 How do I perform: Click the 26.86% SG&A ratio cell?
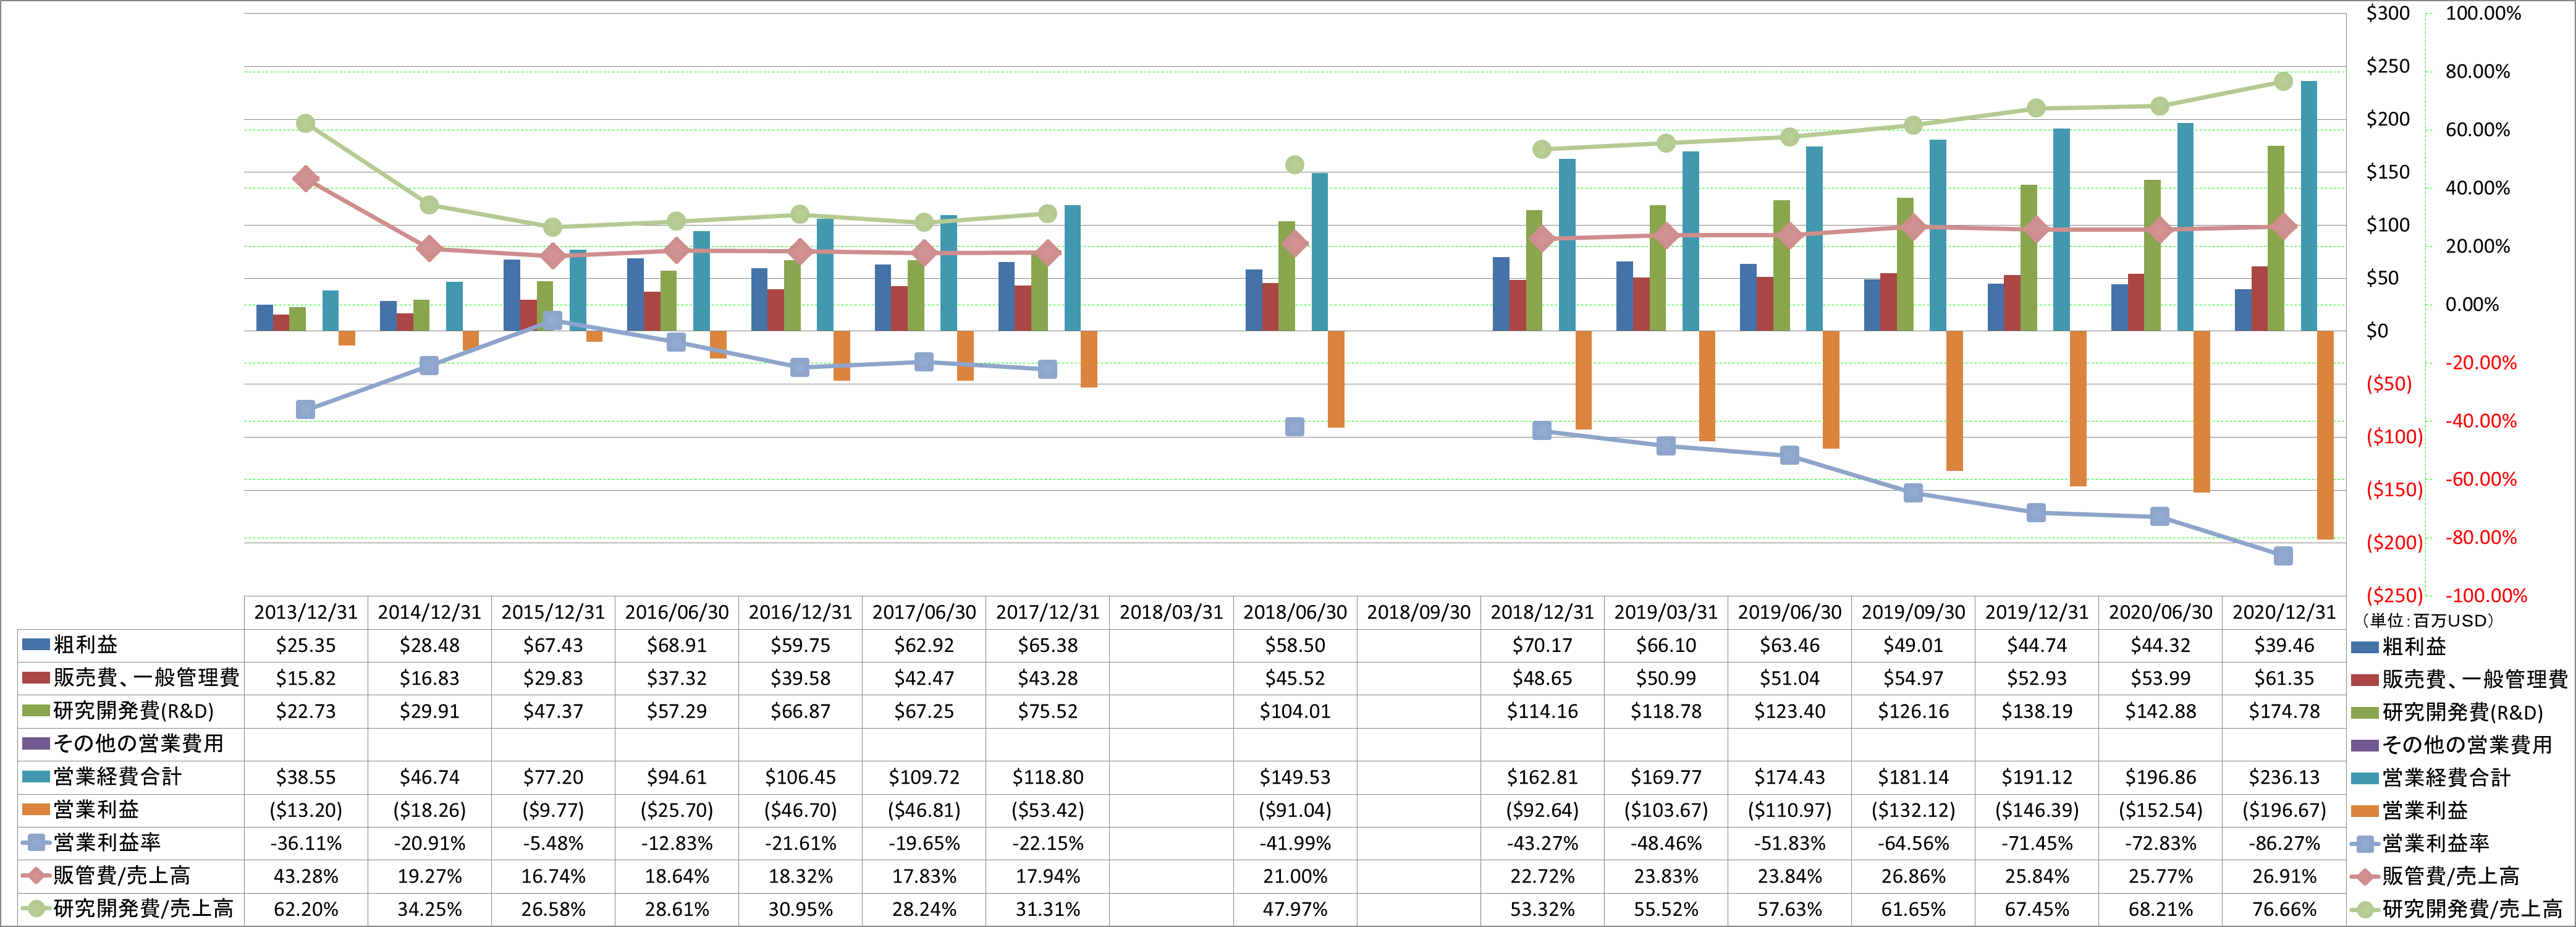tap(1913, 876)
